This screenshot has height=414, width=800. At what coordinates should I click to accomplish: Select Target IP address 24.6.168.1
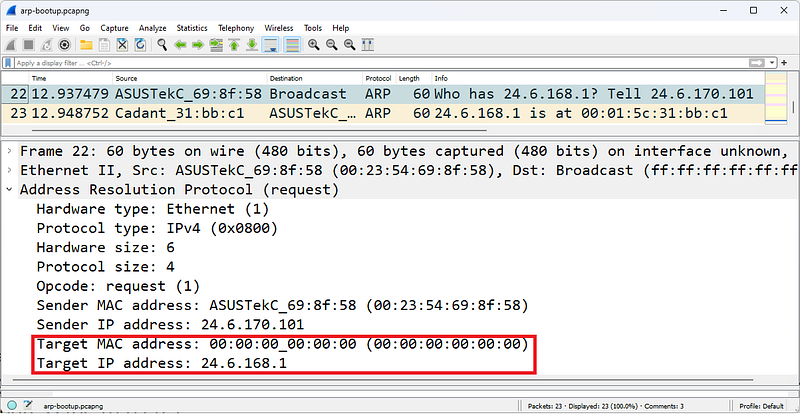[161, 364]
